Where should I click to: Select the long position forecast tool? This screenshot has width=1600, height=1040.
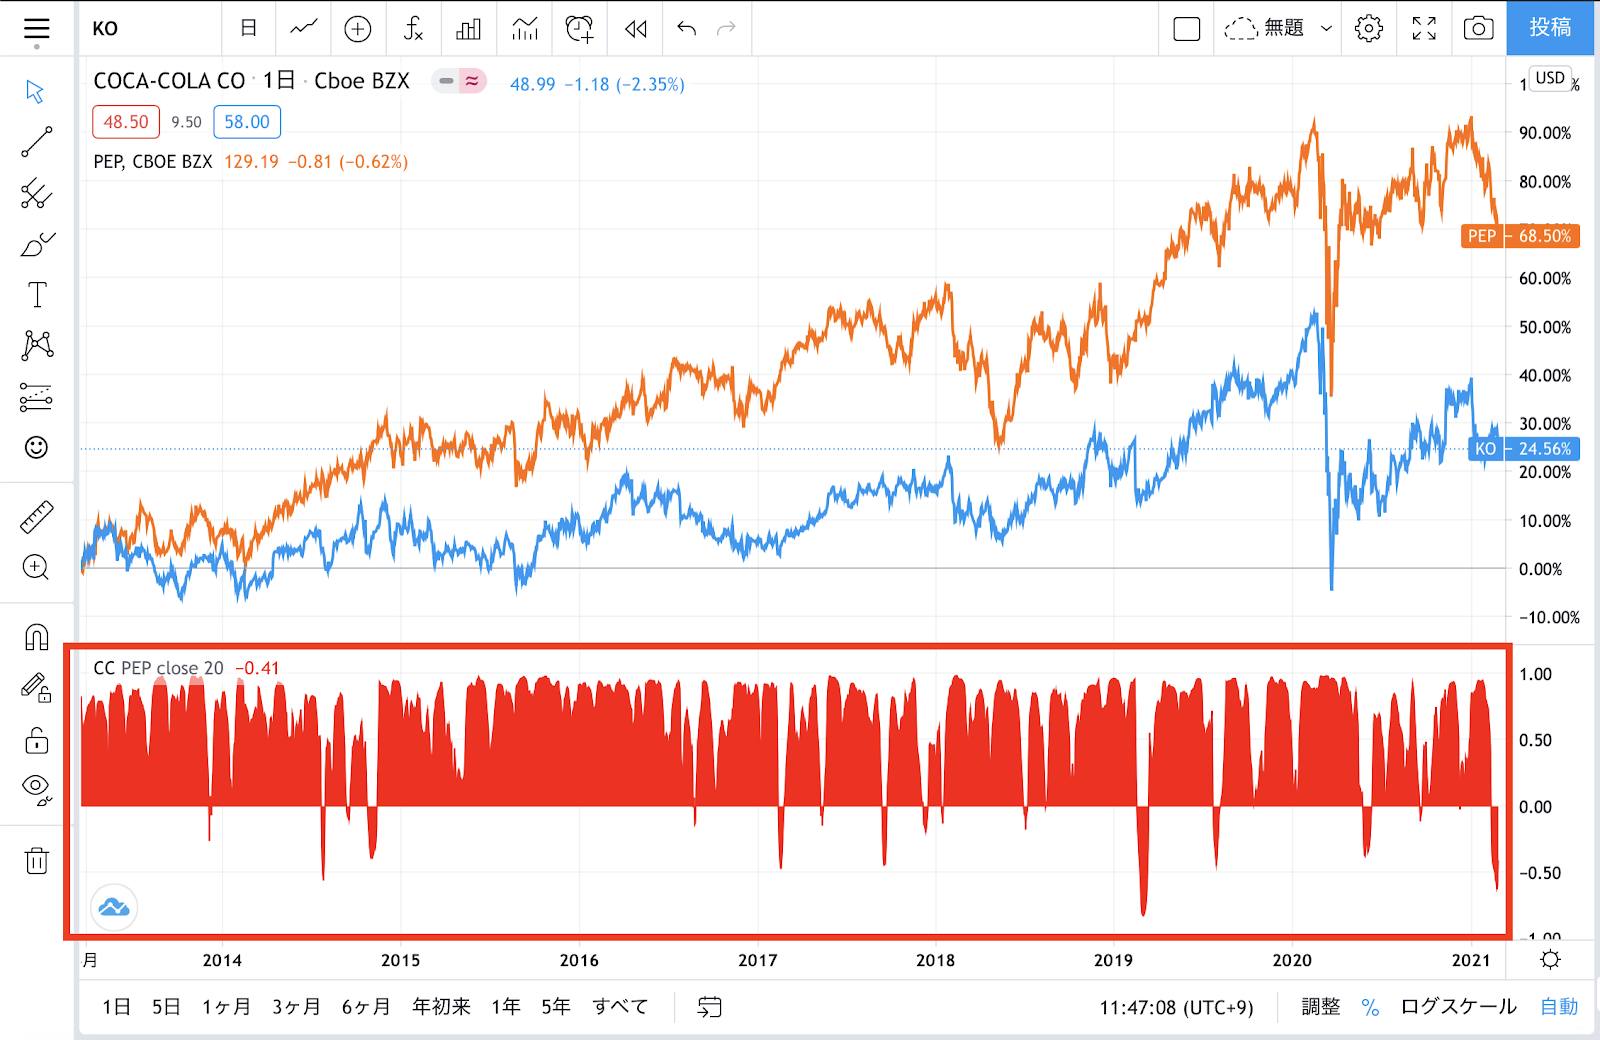coord(36,397)
